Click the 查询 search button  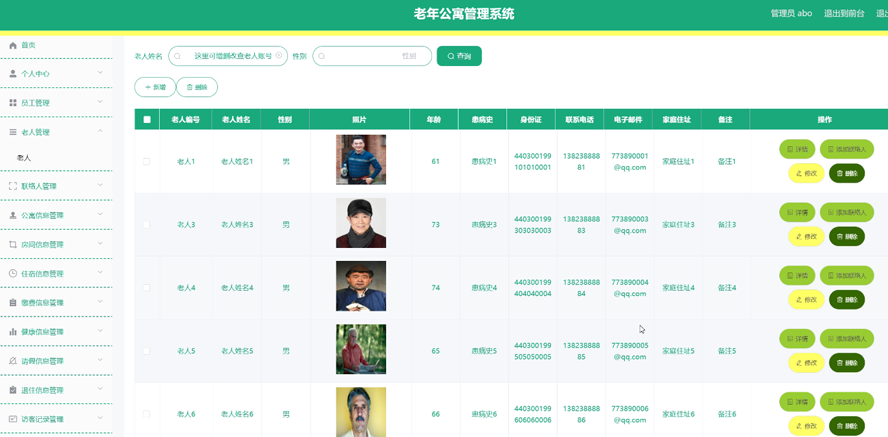point(459,56)
